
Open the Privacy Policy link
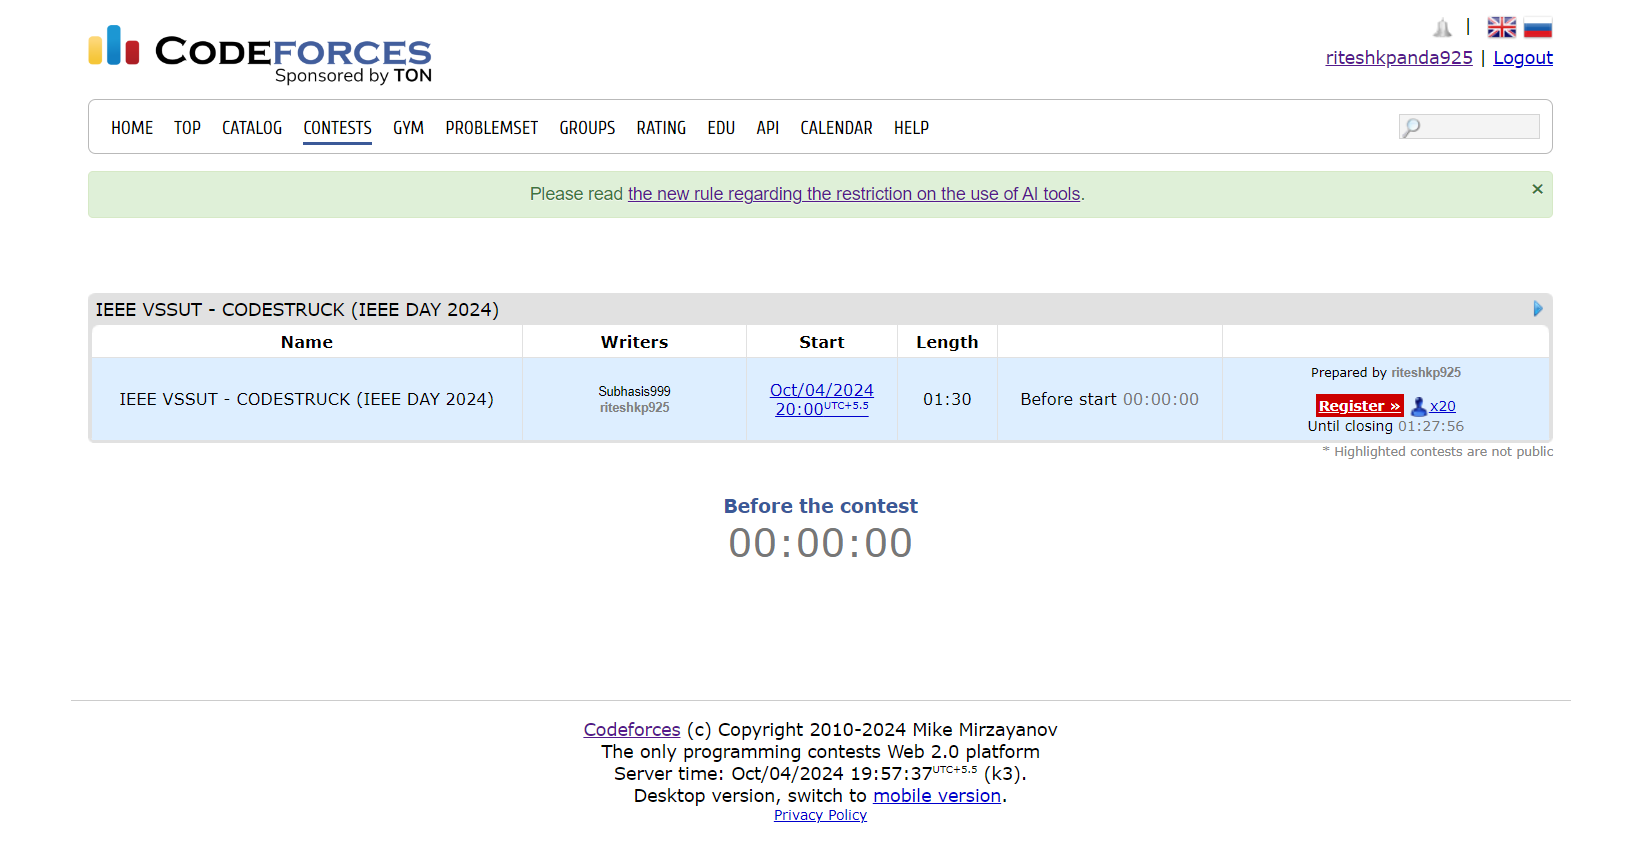coord(820,815)
